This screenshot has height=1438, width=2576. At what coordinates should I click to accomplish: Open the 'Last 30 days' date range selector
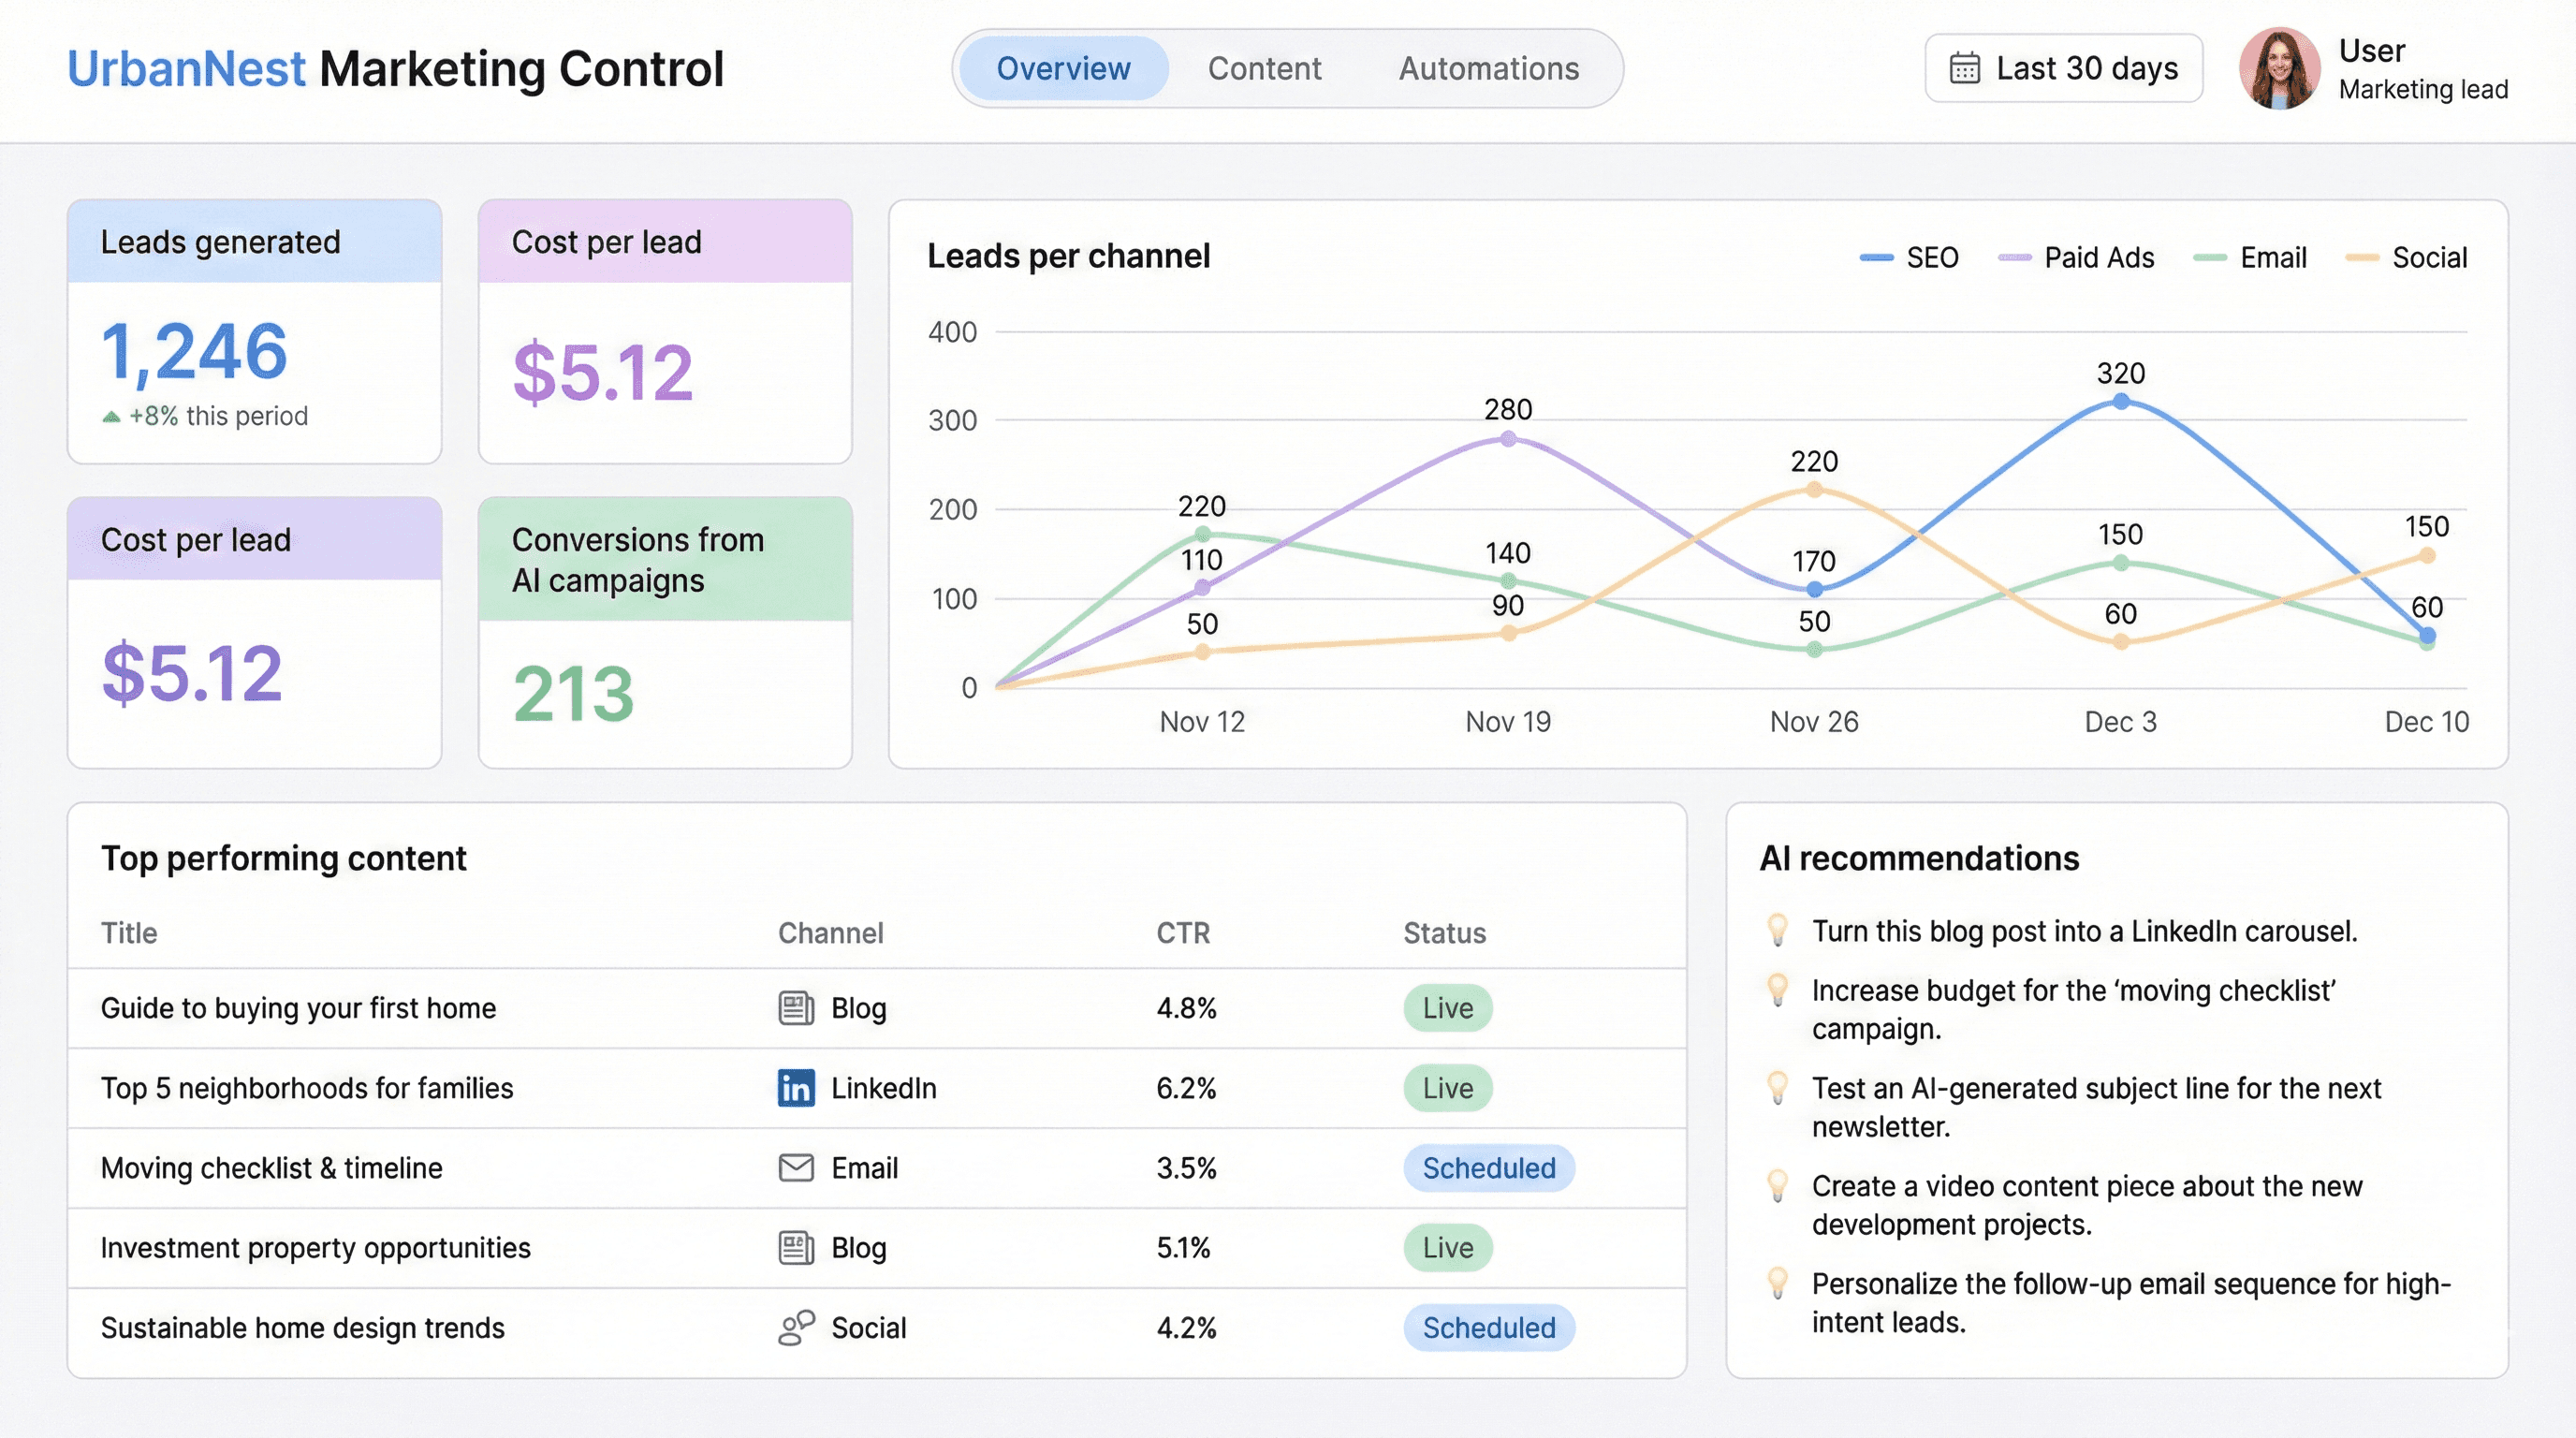(2063, 67)
